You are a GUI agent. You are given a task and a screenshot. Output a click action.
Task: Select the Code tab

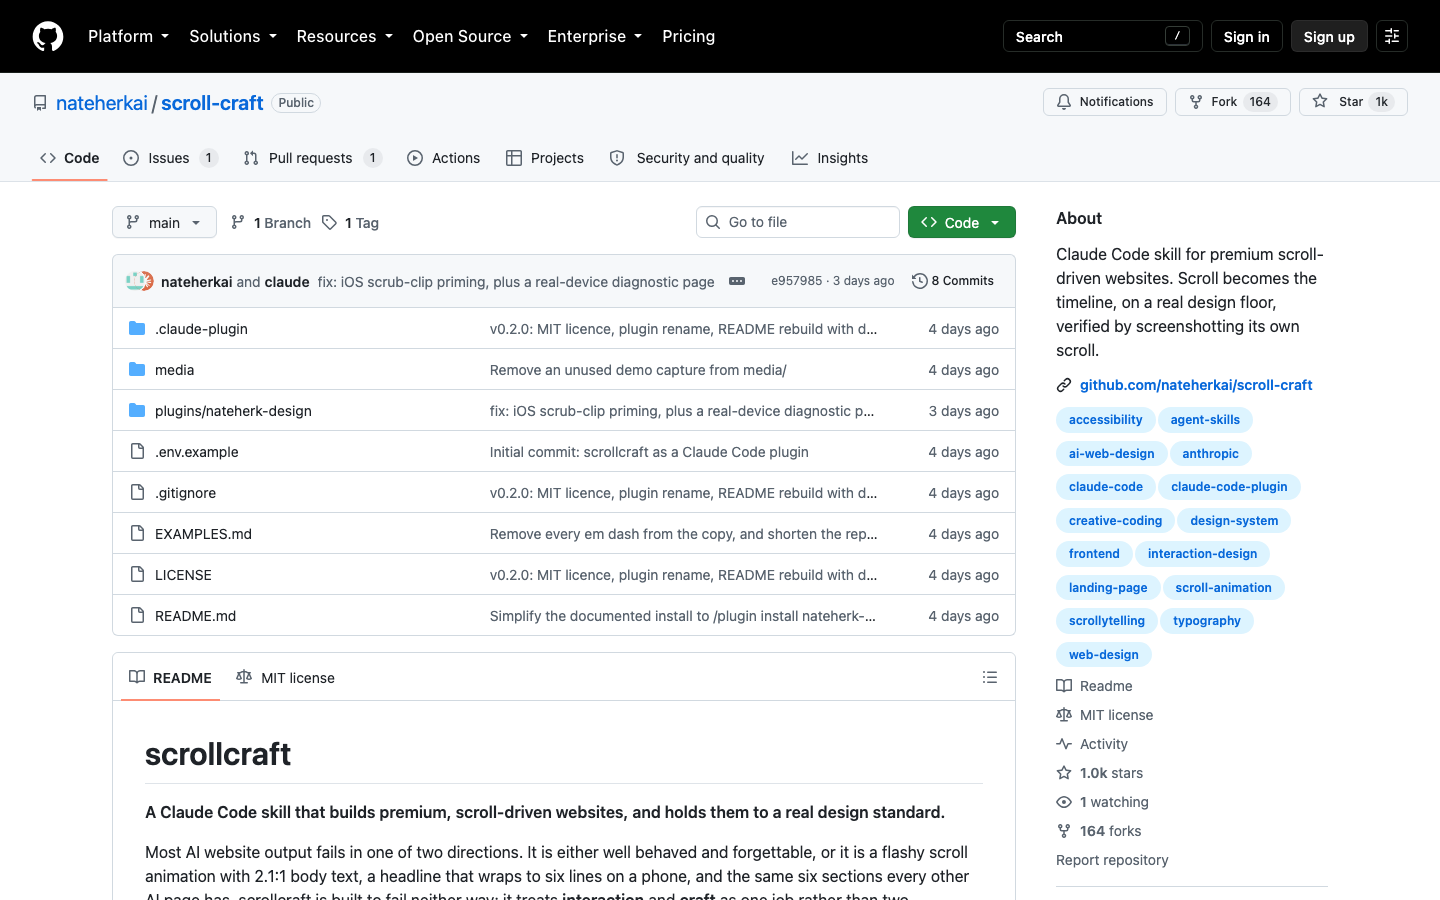tap(70, 158)
